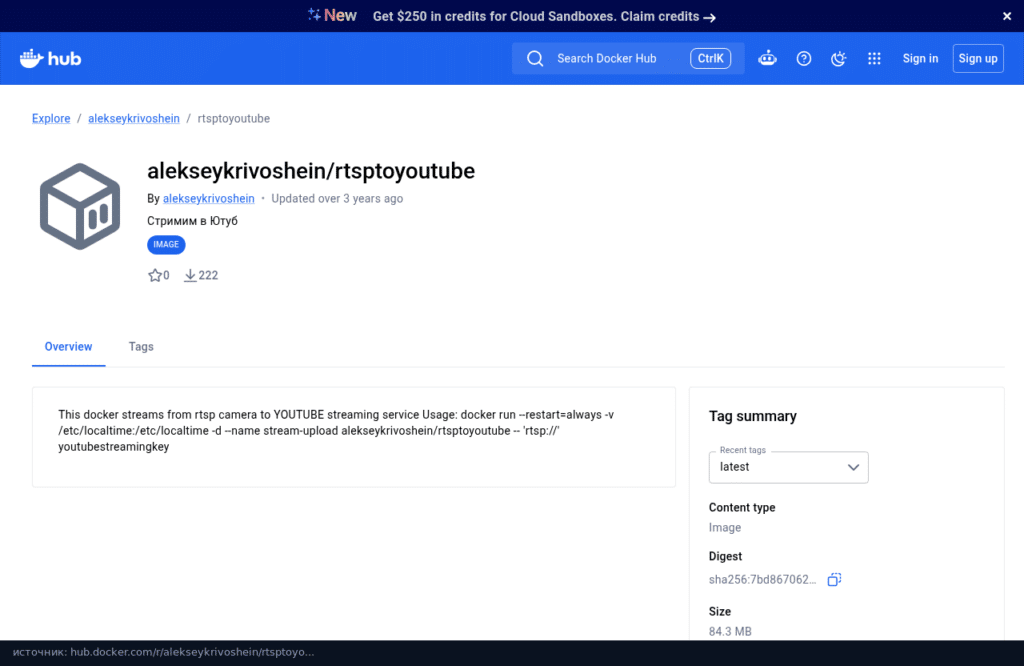The image size is (1024, 666).
Task: Click the Claim credits banner link
Action: 668,17
